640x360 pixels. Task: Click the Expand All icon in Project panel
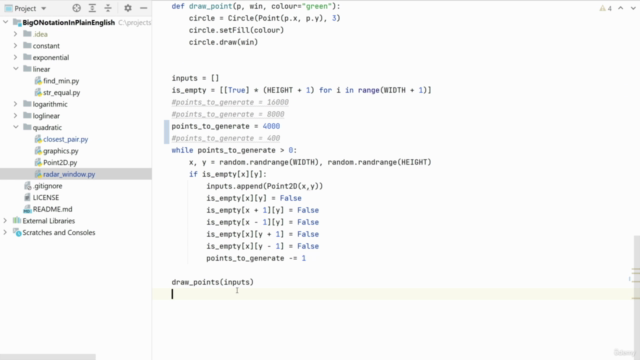pos(92,8)
